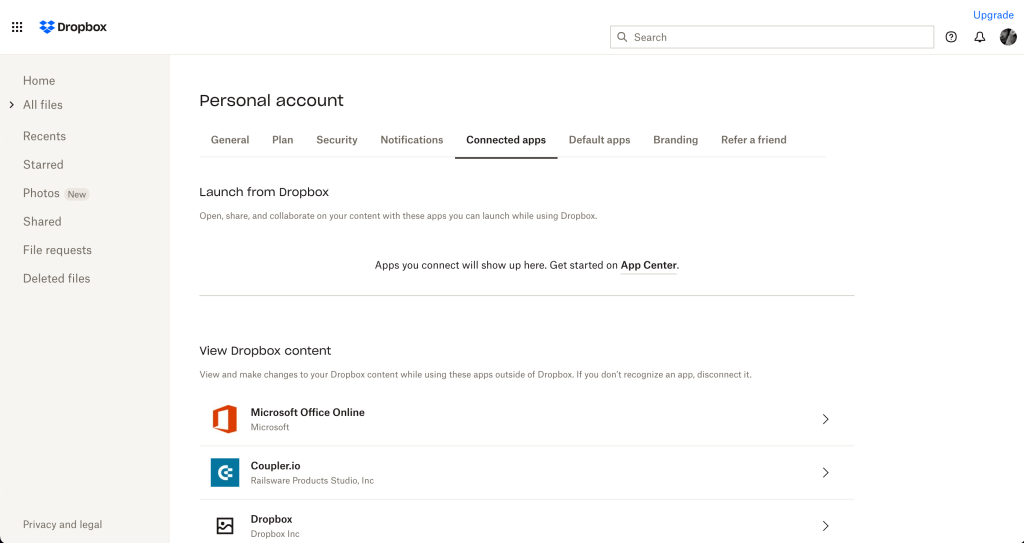Go to Home in sidebar
Image resolution: width=1024 pixels, height=543 pixels.
click(39, 80)
